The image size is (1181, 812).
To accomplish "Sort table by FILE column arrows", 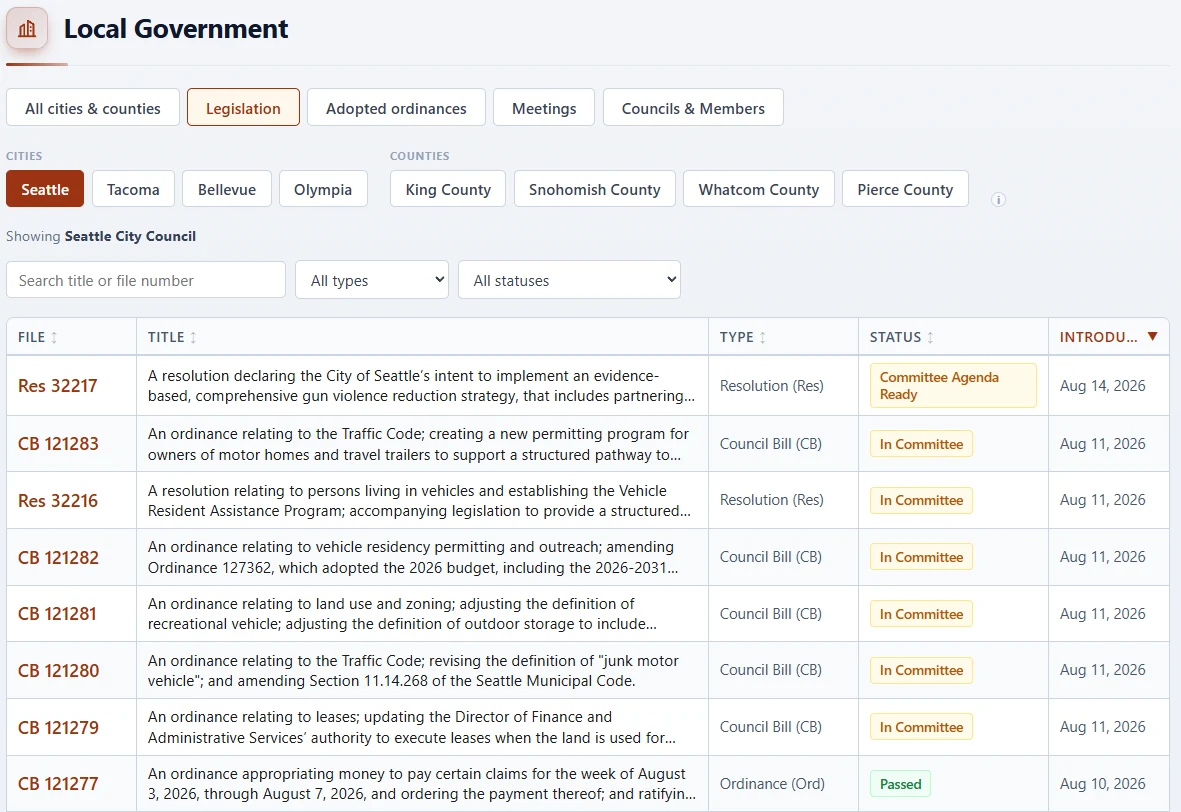I will pos(54,337).
